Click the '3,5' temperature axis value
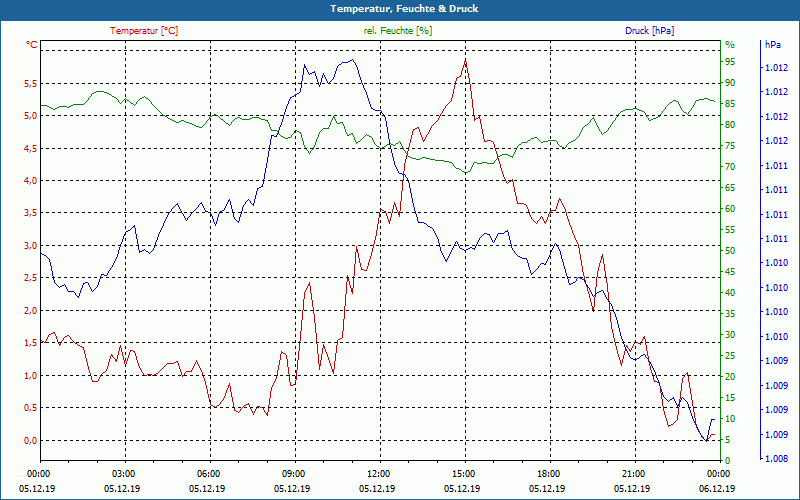Image resolution: width=800 pixels, height=500 pixels. tap(31, 213)
